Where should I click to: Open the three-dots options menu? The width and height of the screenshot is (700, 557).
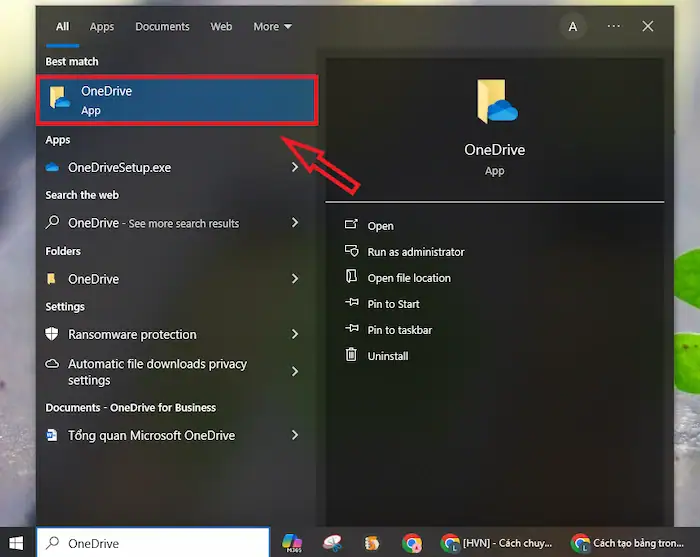tap(613, 27)
